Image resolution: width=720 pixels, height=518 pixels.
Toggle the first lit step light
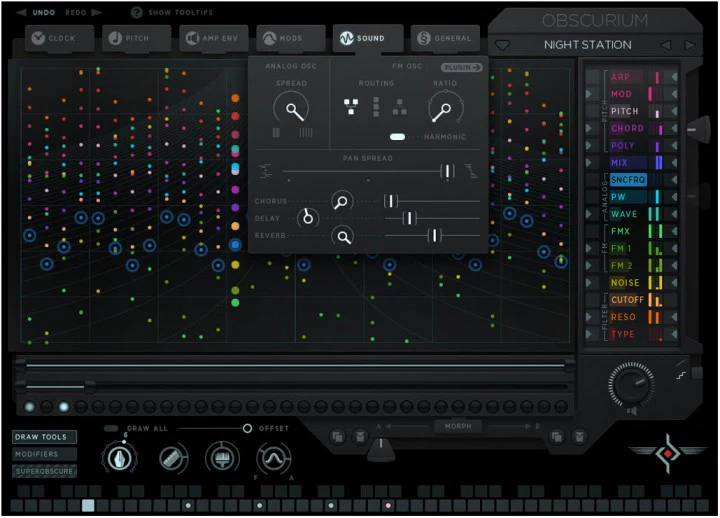point(29,407)
